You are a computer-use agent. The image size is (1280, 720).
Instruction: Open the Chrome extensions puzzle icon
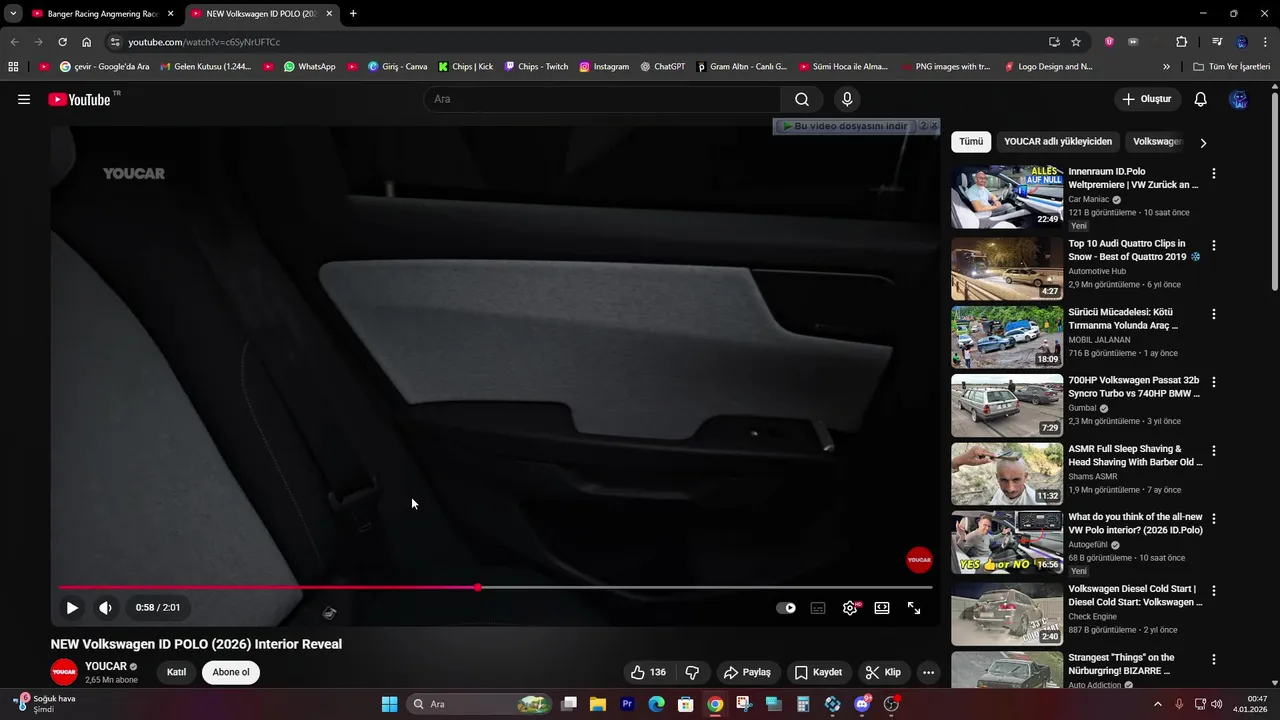pyautogui.click(x=1181, y=42)
